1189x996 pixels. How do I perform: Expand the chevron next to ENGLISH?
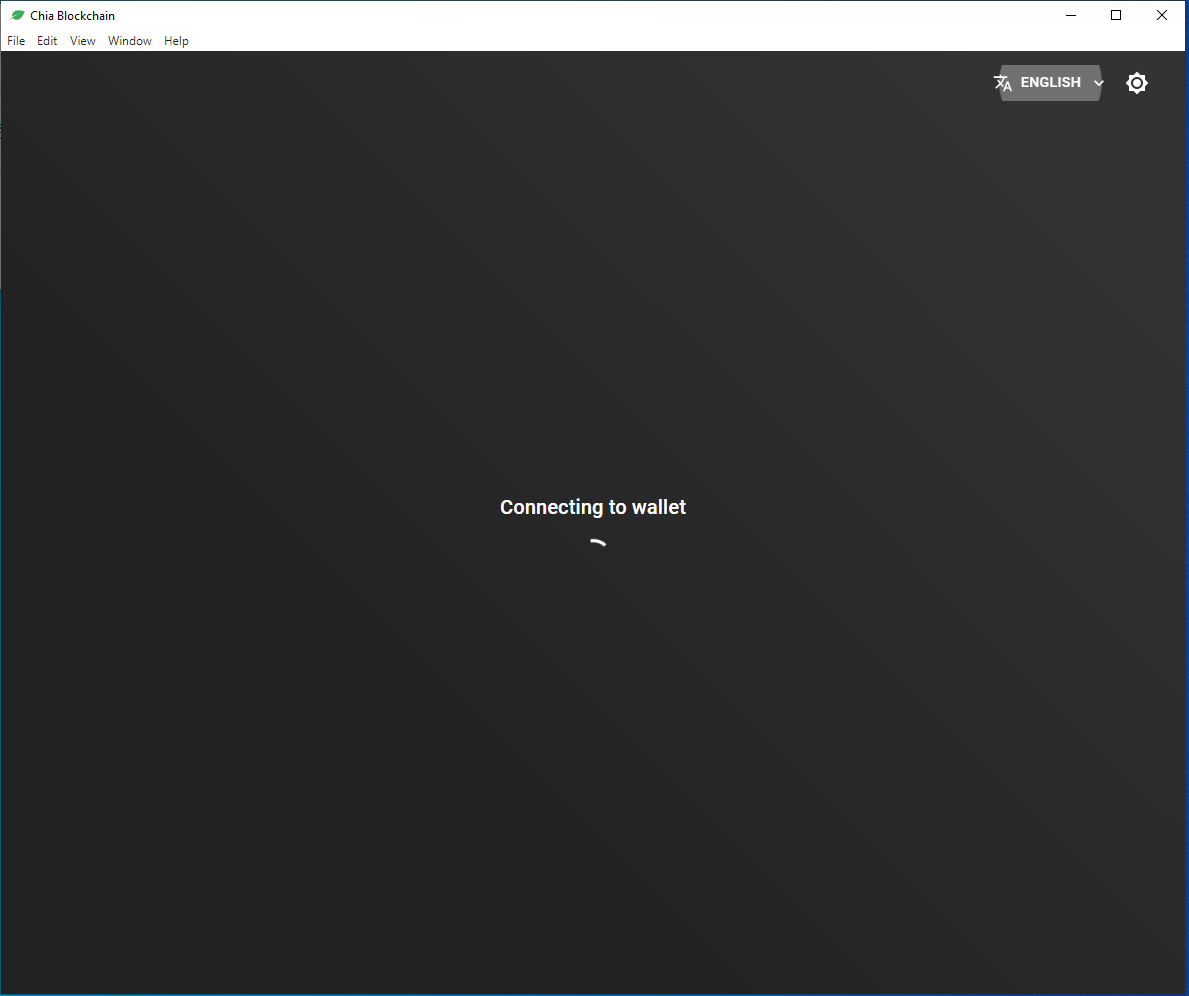pos(1098,83)
